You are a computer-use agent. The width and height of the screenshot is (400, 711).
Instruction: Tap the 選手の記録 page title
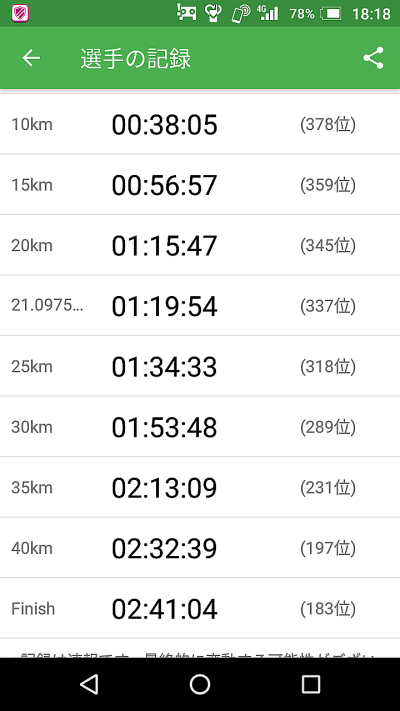(x=136, y=58)
